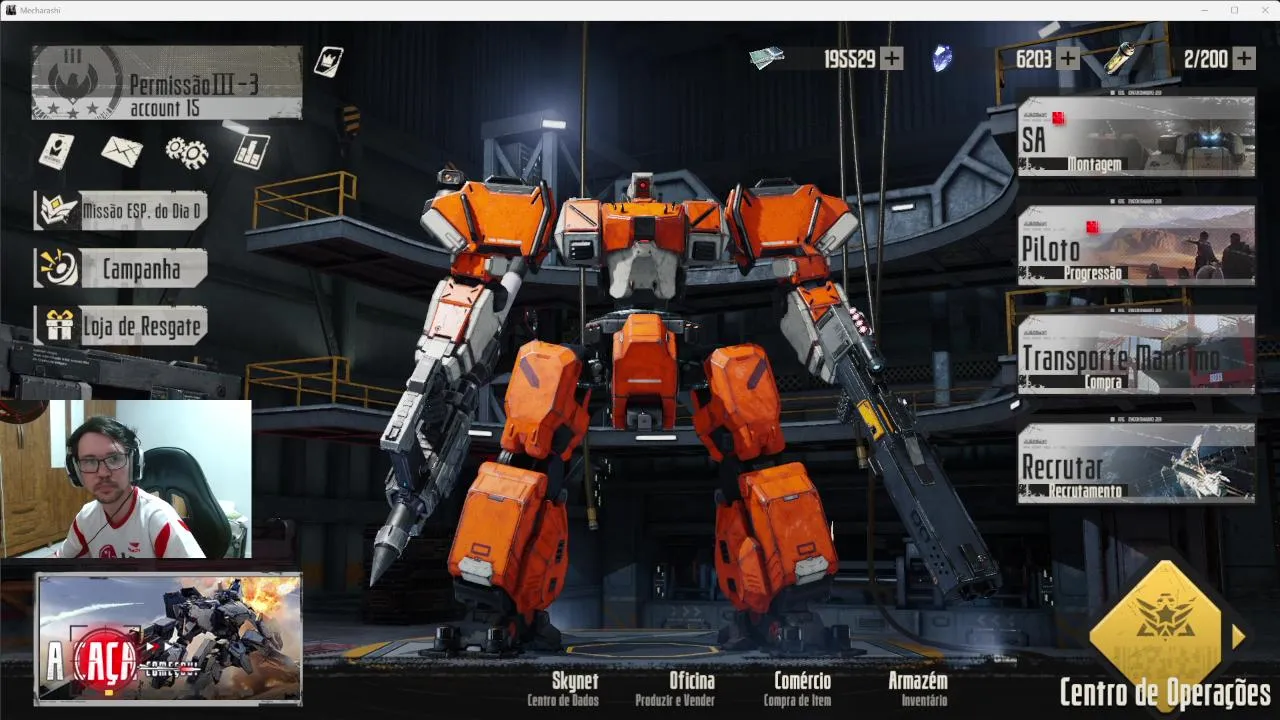Viewport: 1280px width, 720px height.
Task: Open the Recrutar Recrutamento card
Action: tap(1136, 462)
